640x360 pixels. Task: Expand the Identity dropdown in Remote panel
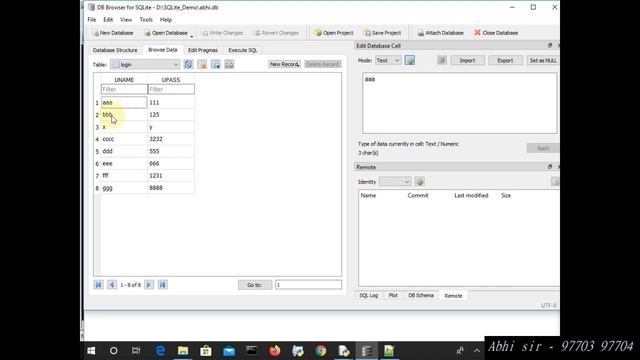click(395, 182)
